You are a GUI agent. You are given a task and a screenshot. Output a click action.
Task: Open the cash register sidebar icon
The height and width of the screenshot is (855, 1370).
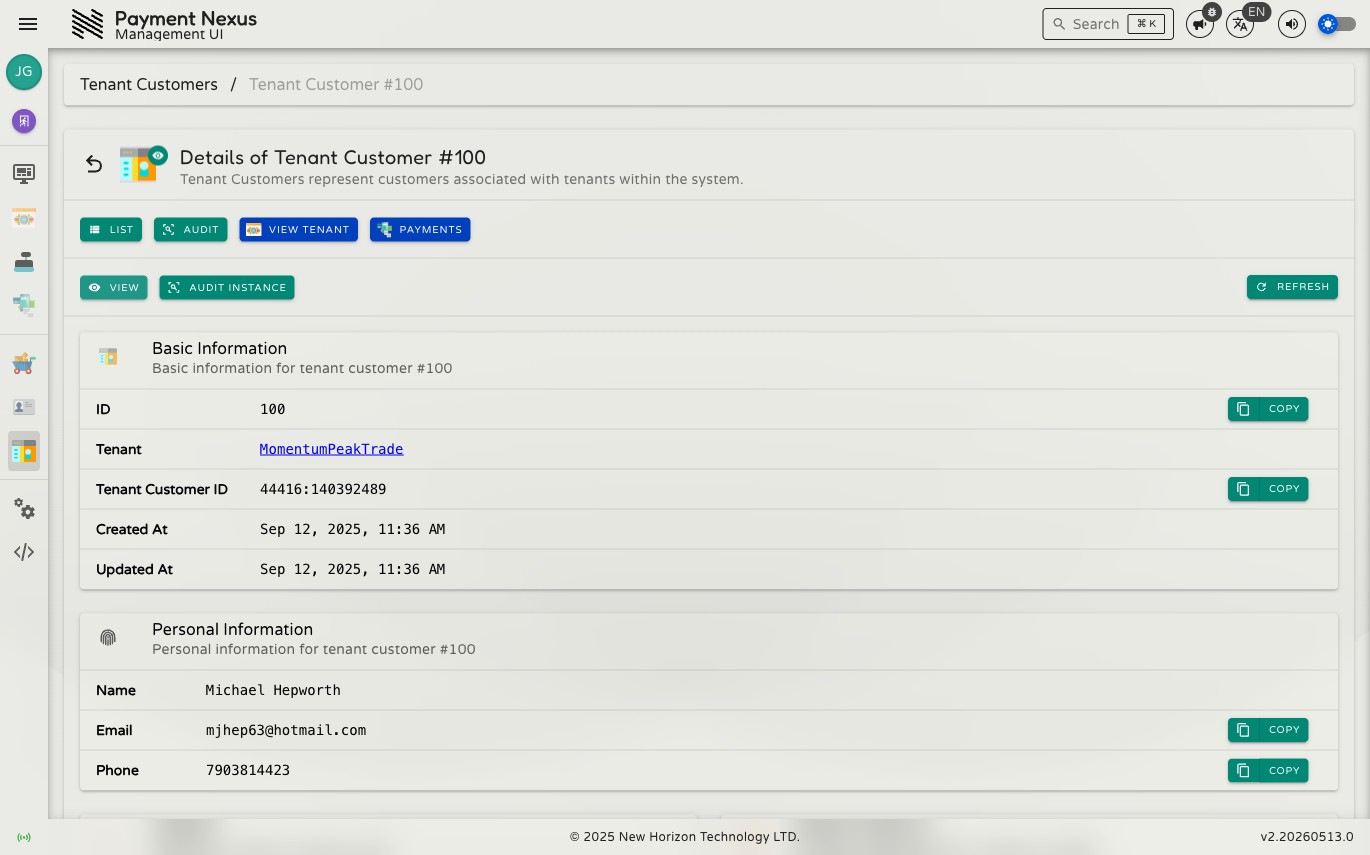click(24, 262)
